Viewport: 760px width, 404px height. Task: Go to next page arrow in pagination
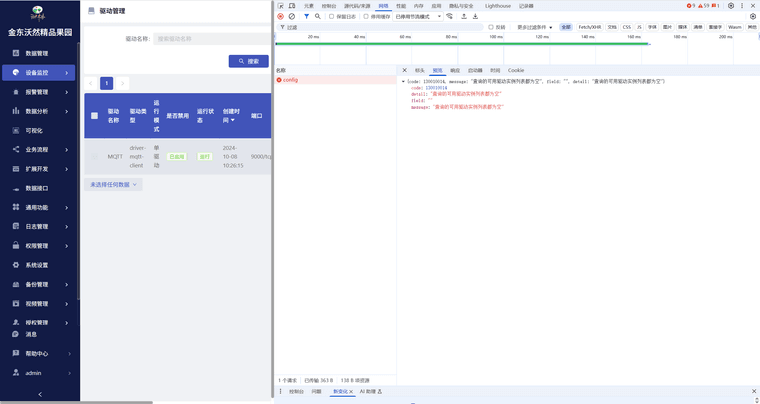123,83
